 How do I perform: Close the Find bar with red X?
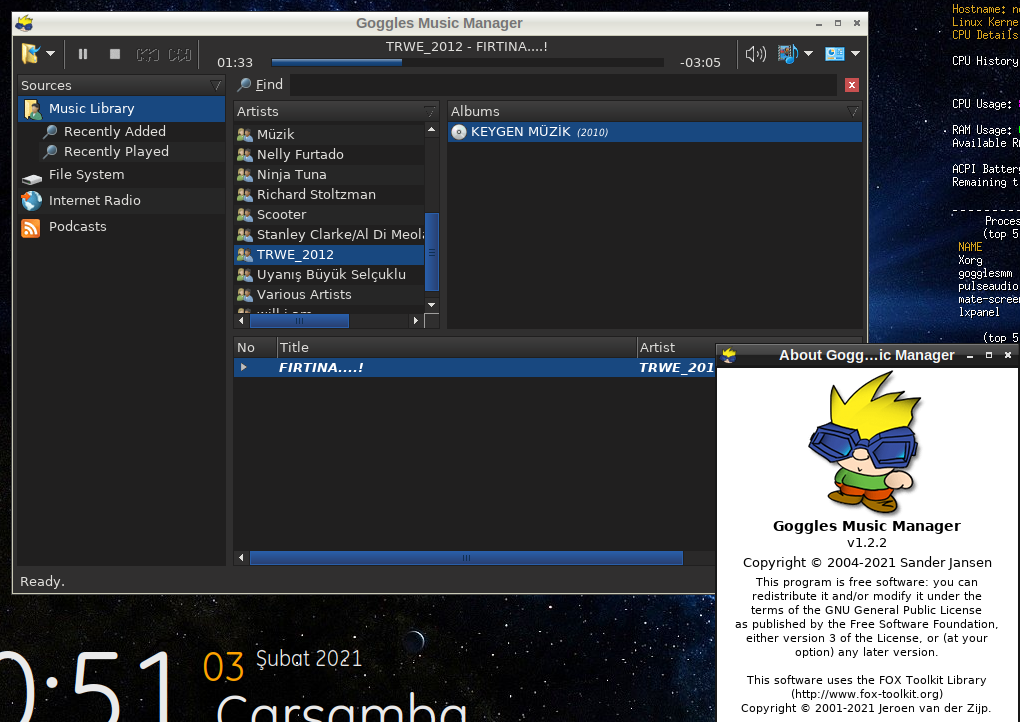(852, 85)
